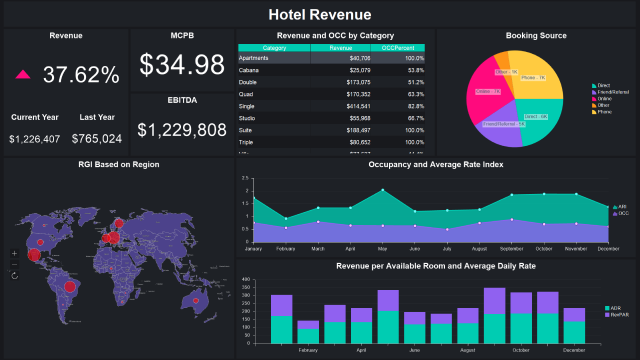Zoom in on the region map
Screen dimensions: 640x360
point(14,253)
